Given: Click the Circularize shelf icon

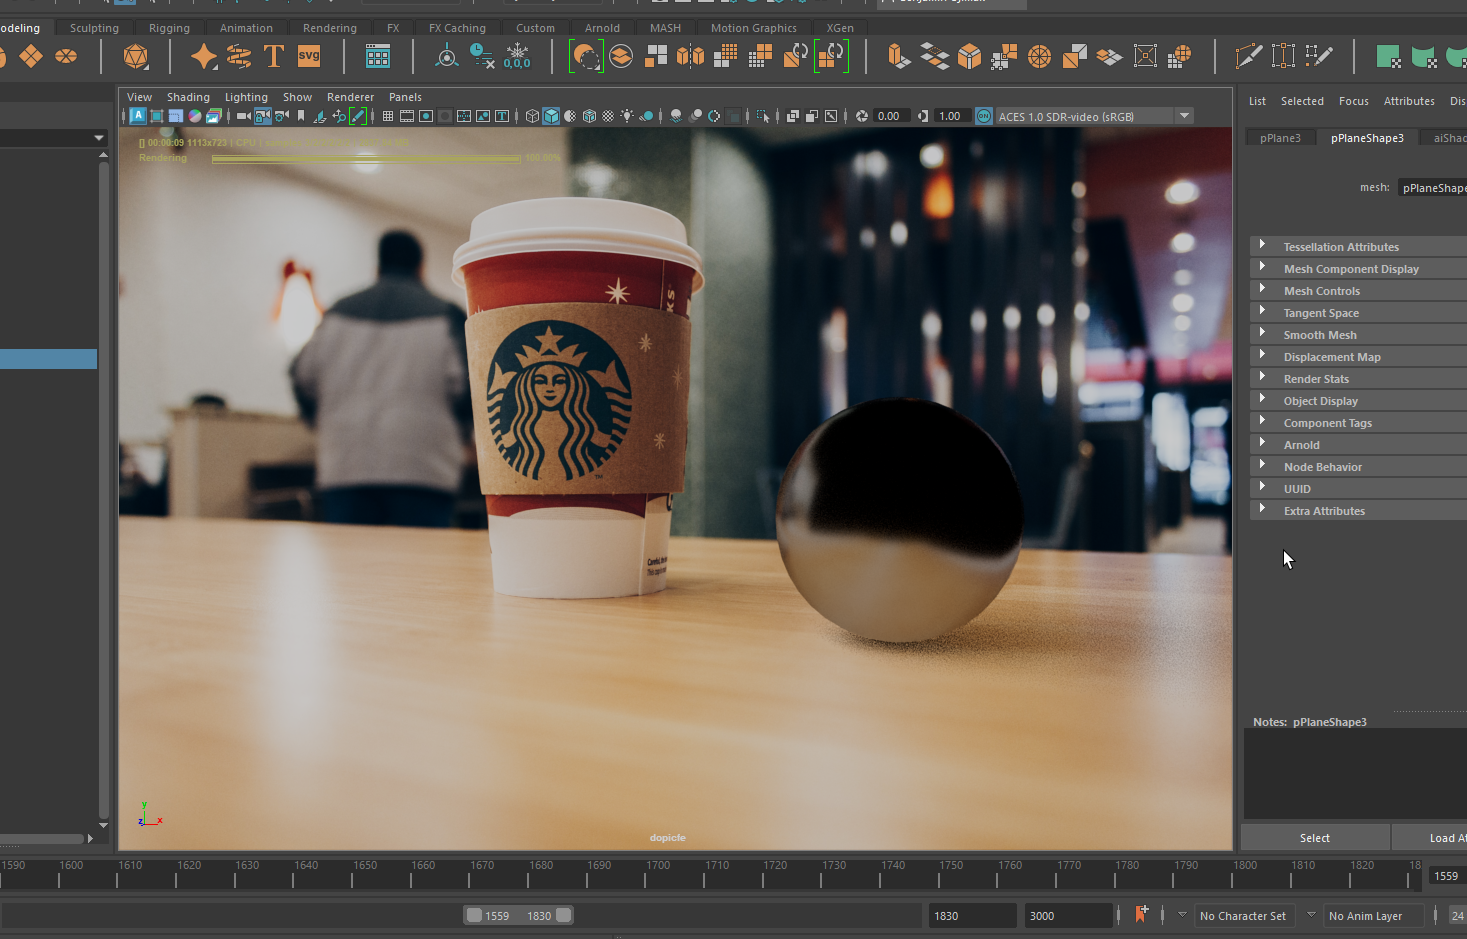Looking at the screenshot, I should coord(1040,57).
